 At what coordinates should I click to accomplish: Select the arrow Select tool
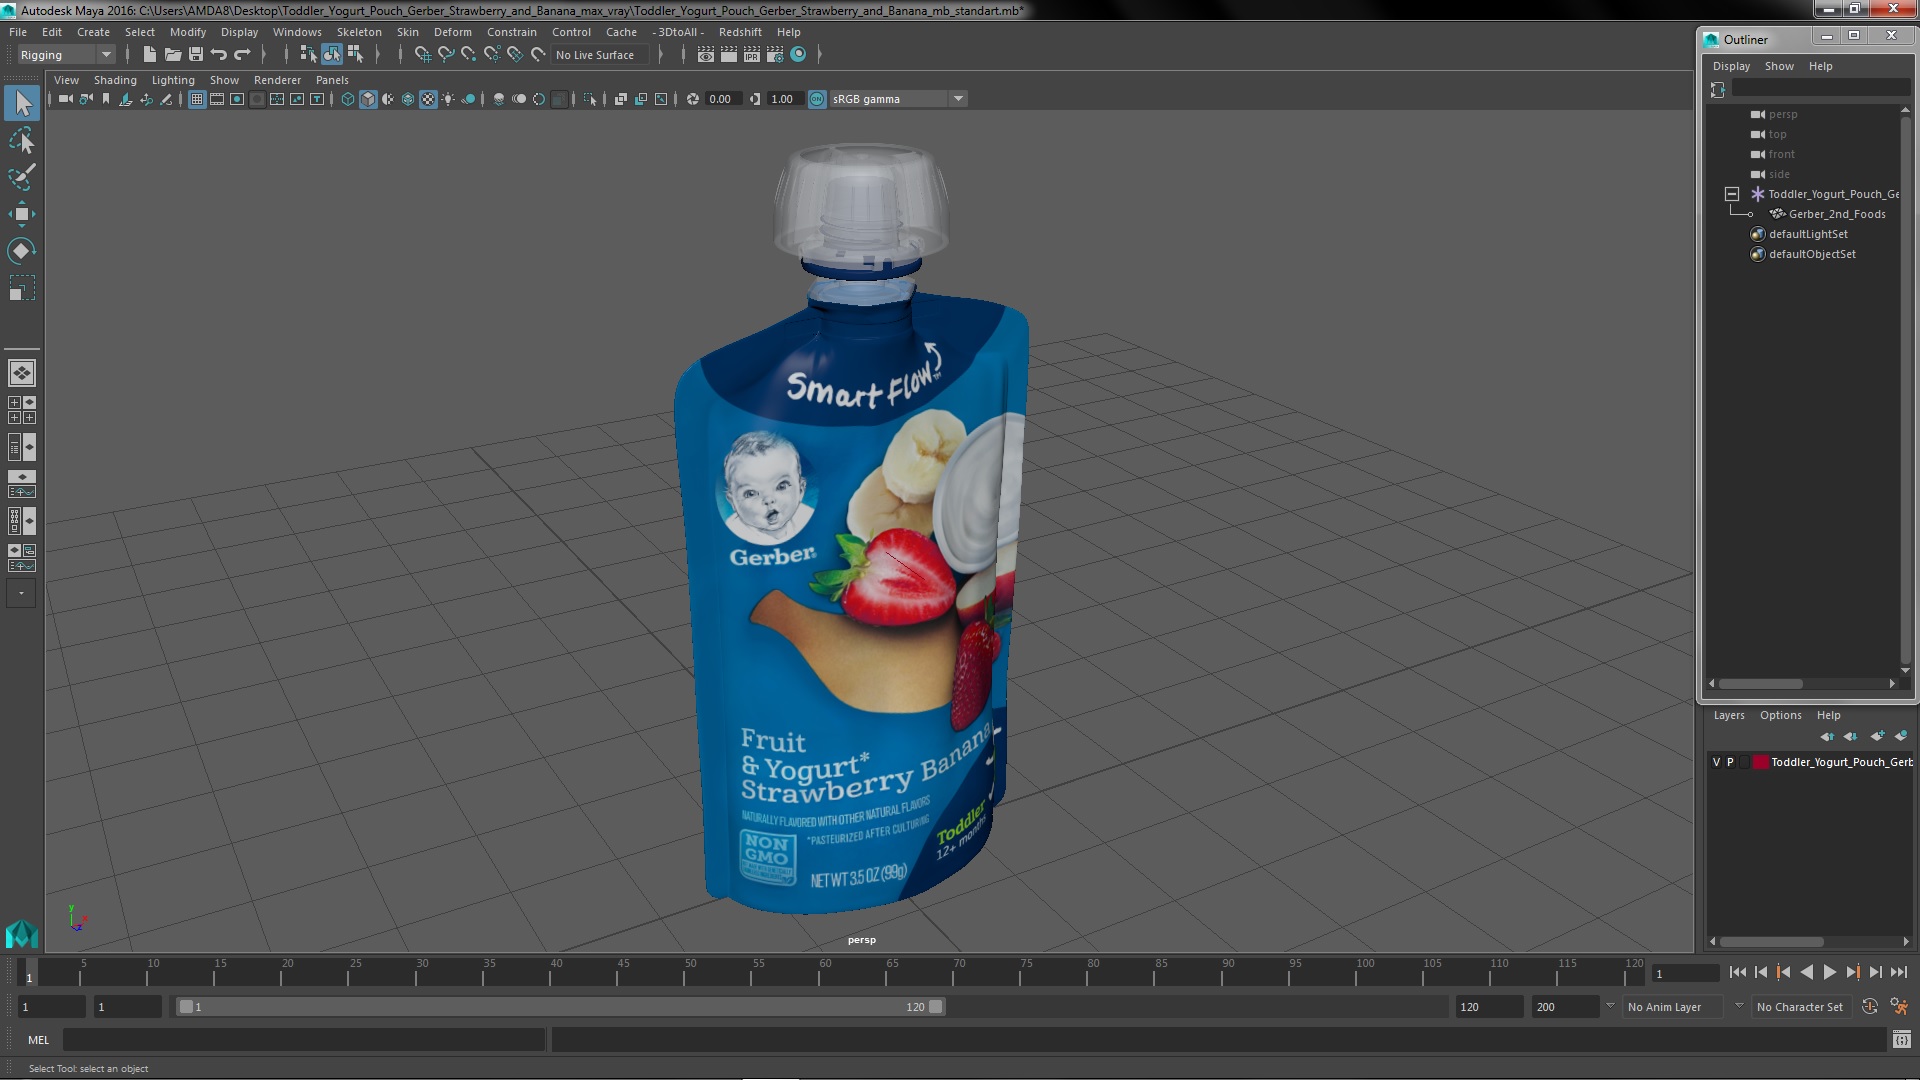pyautogui.click(x=22, y=103)
